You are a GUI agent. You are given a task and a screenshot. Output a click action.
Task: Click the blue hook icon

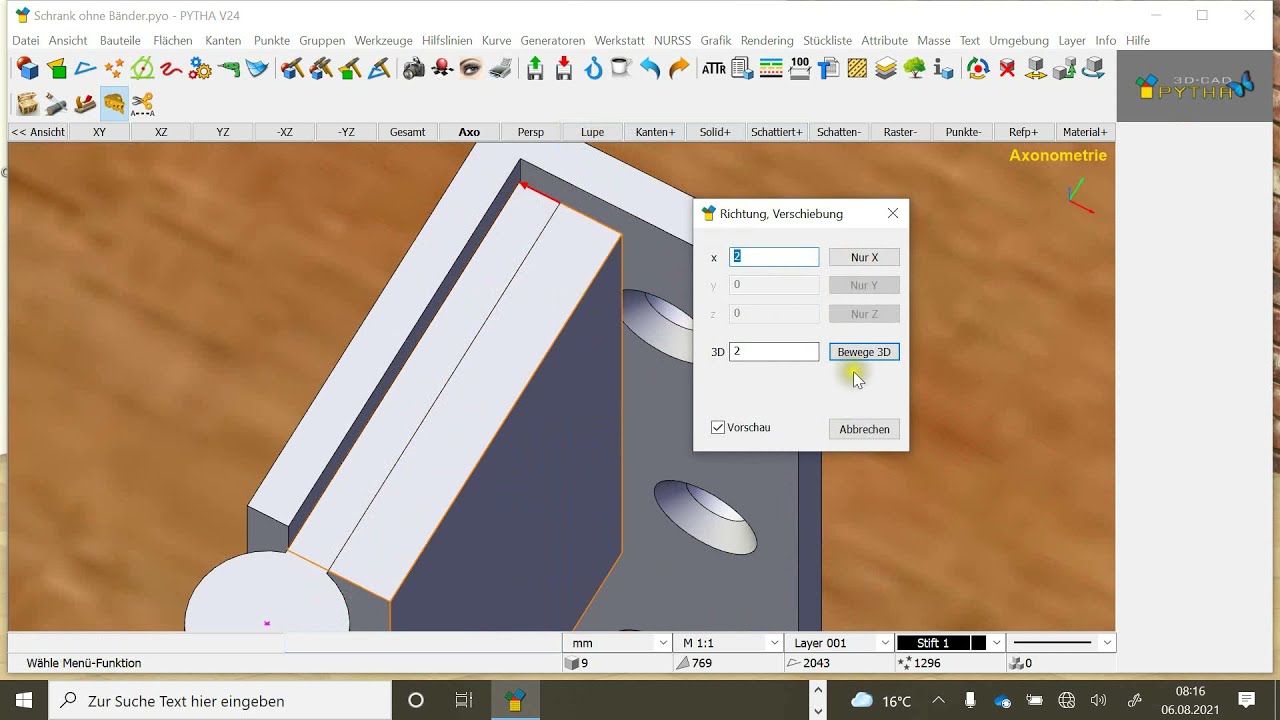pos(593,69)
